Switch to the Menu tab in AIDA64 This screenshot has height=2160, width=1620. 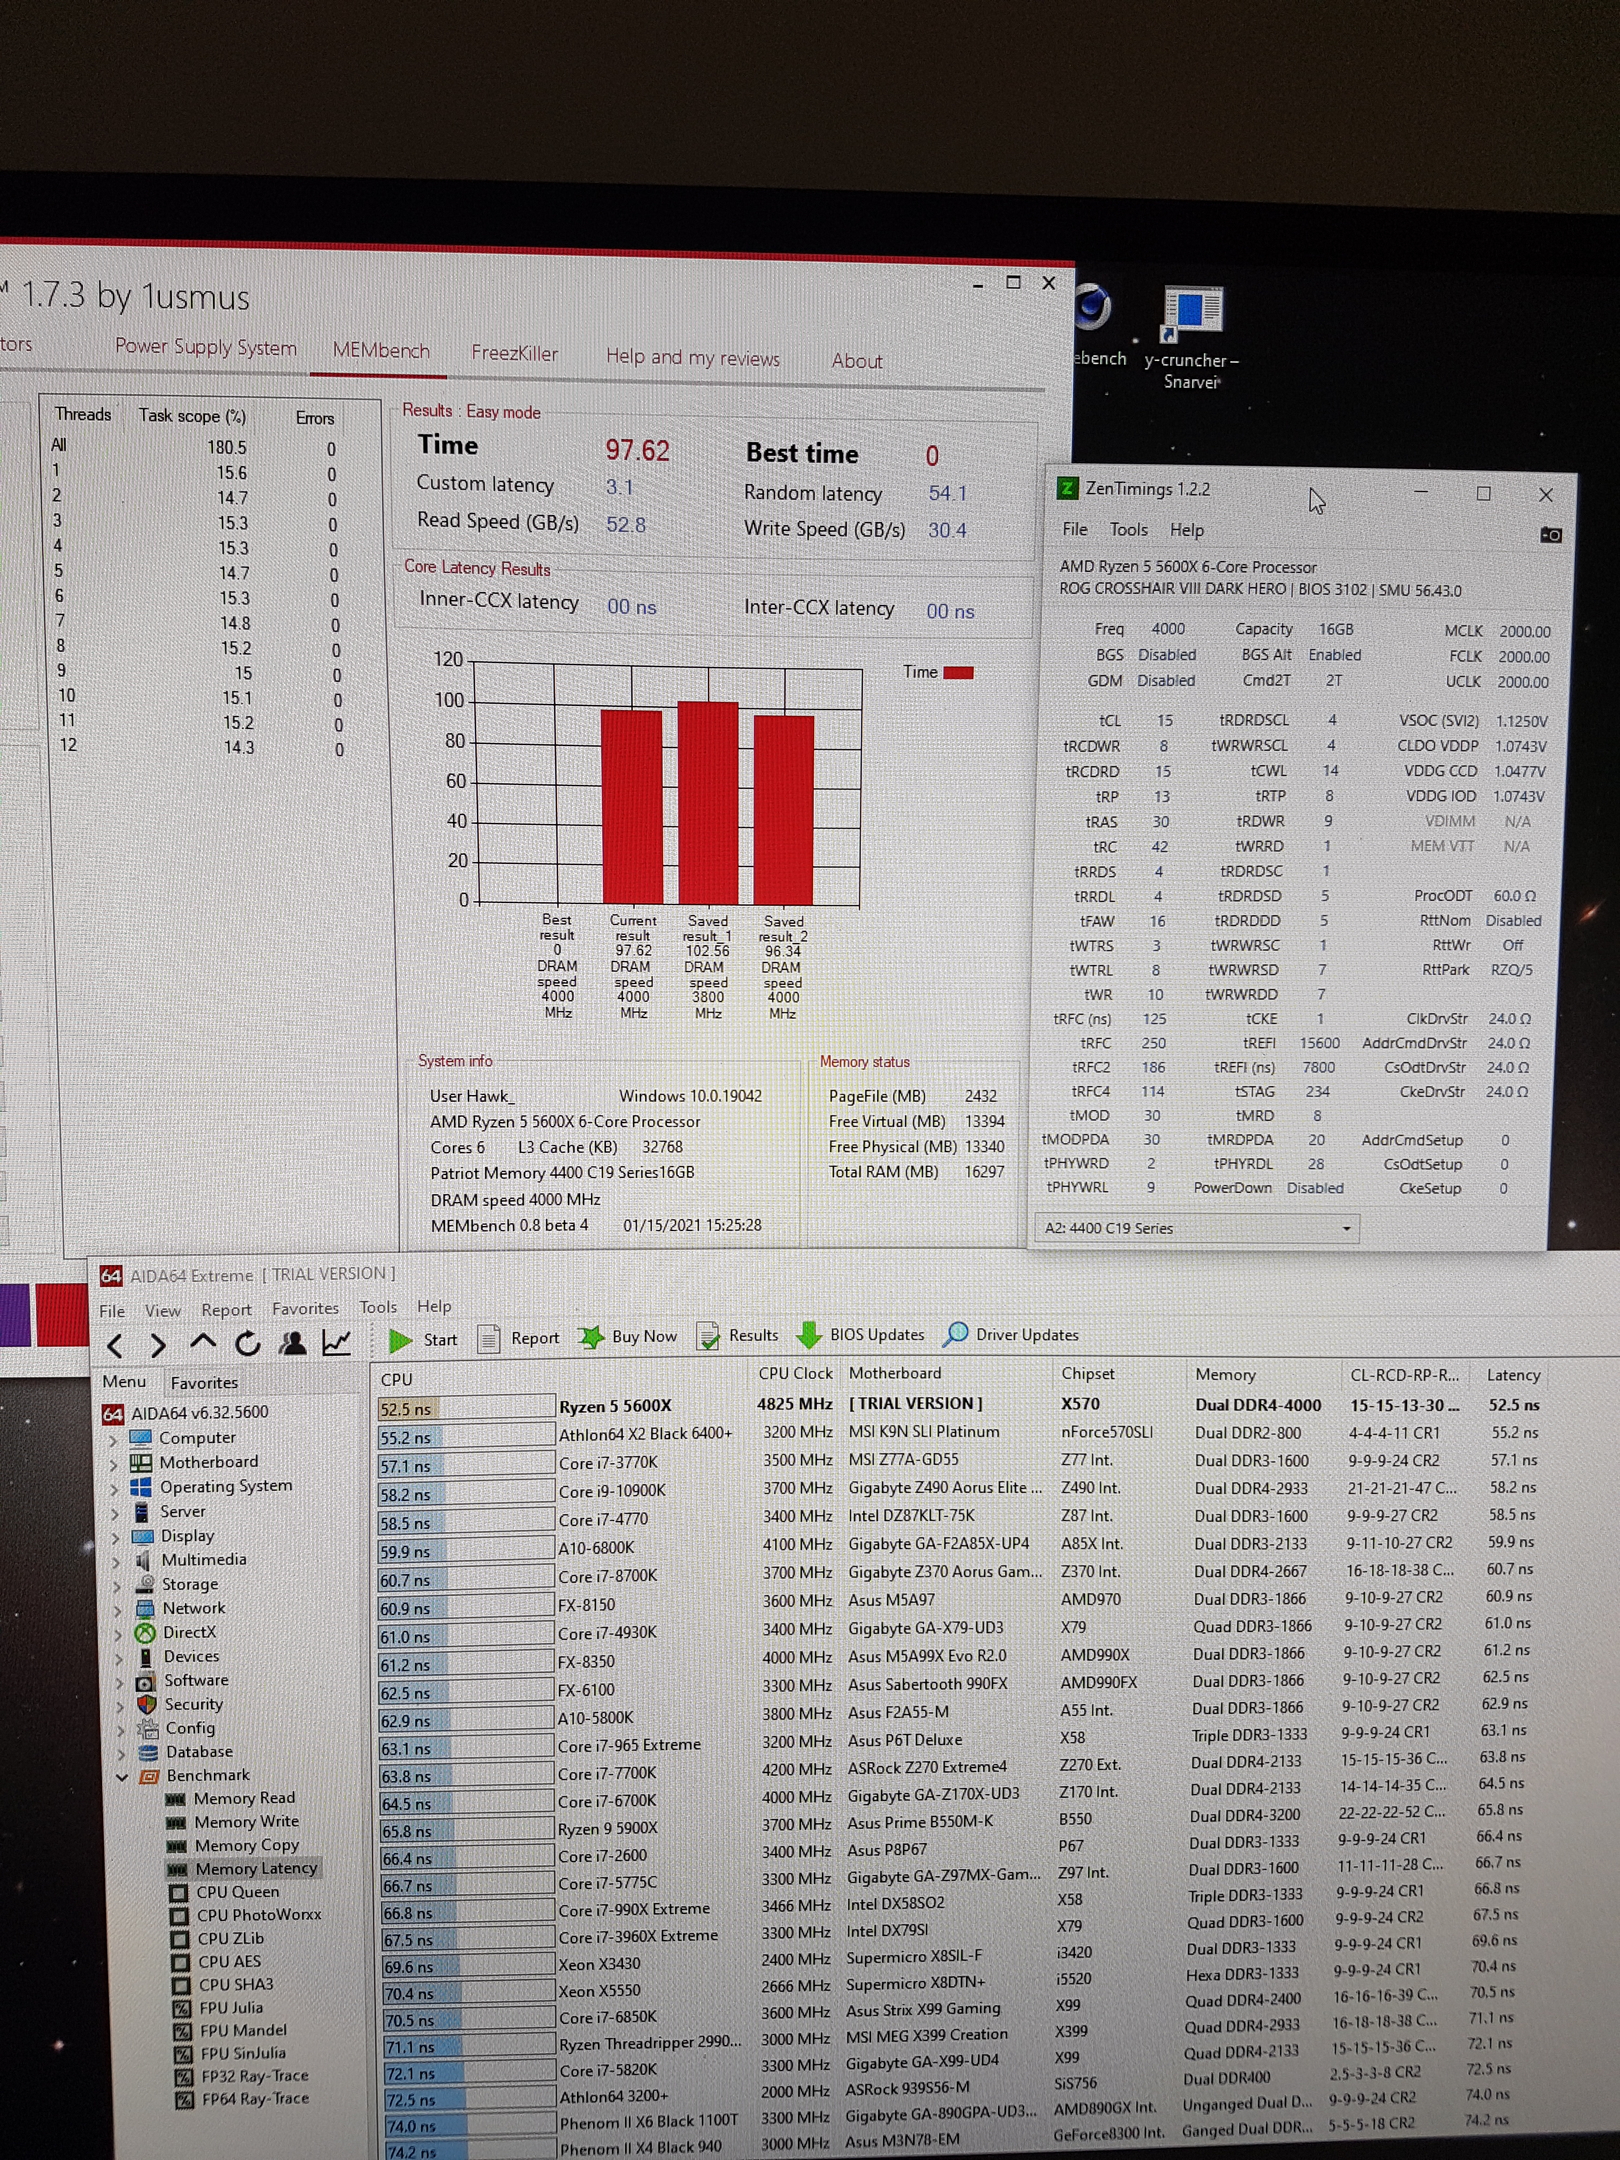124,1382
